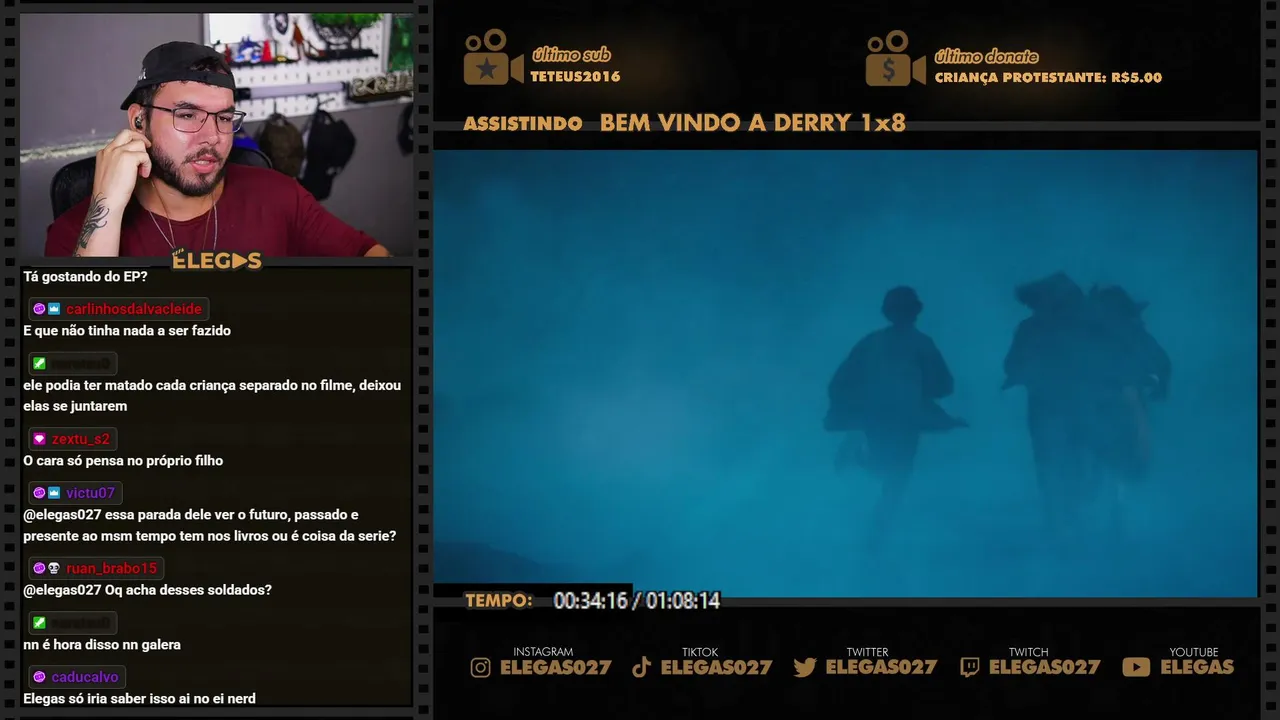This screenshot has height=720, width=1280.
Task: Click the Twitter bird icon
Action: tap(805, 667)
